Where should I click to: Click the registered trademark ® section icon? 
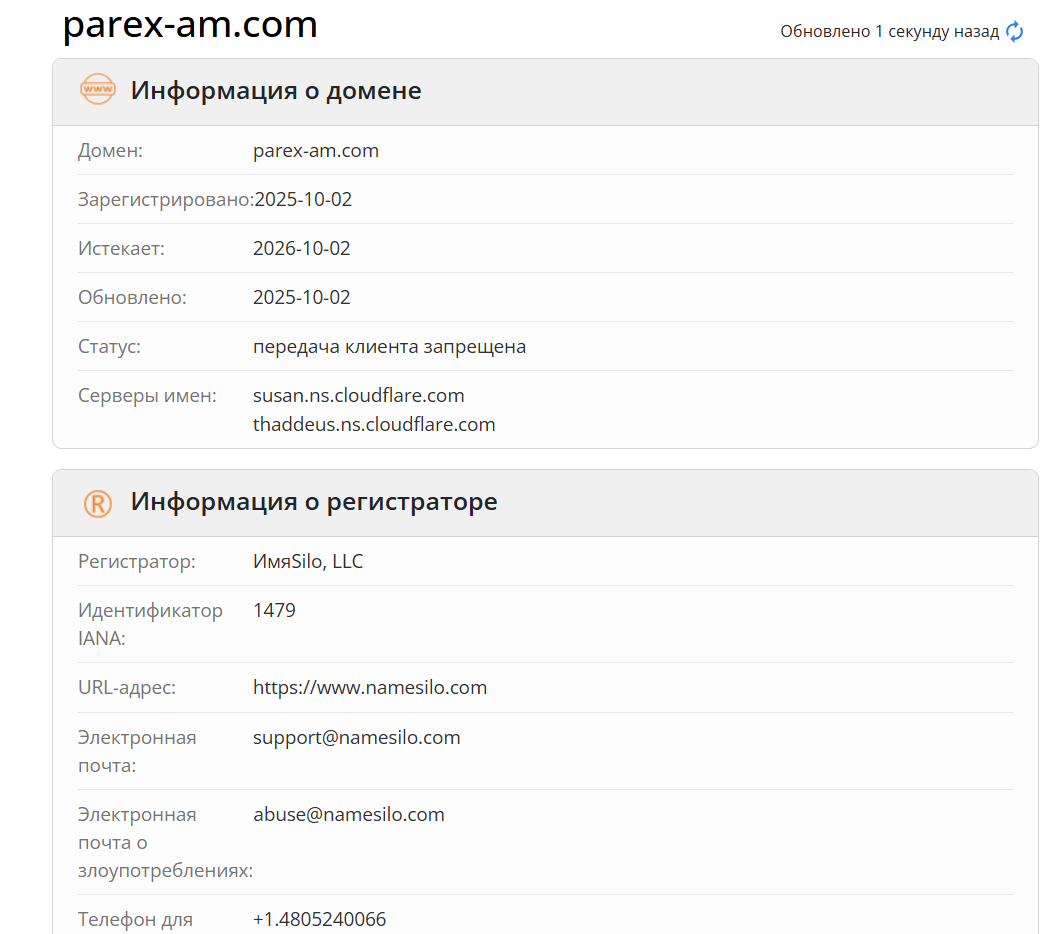[x=96, y=502]
